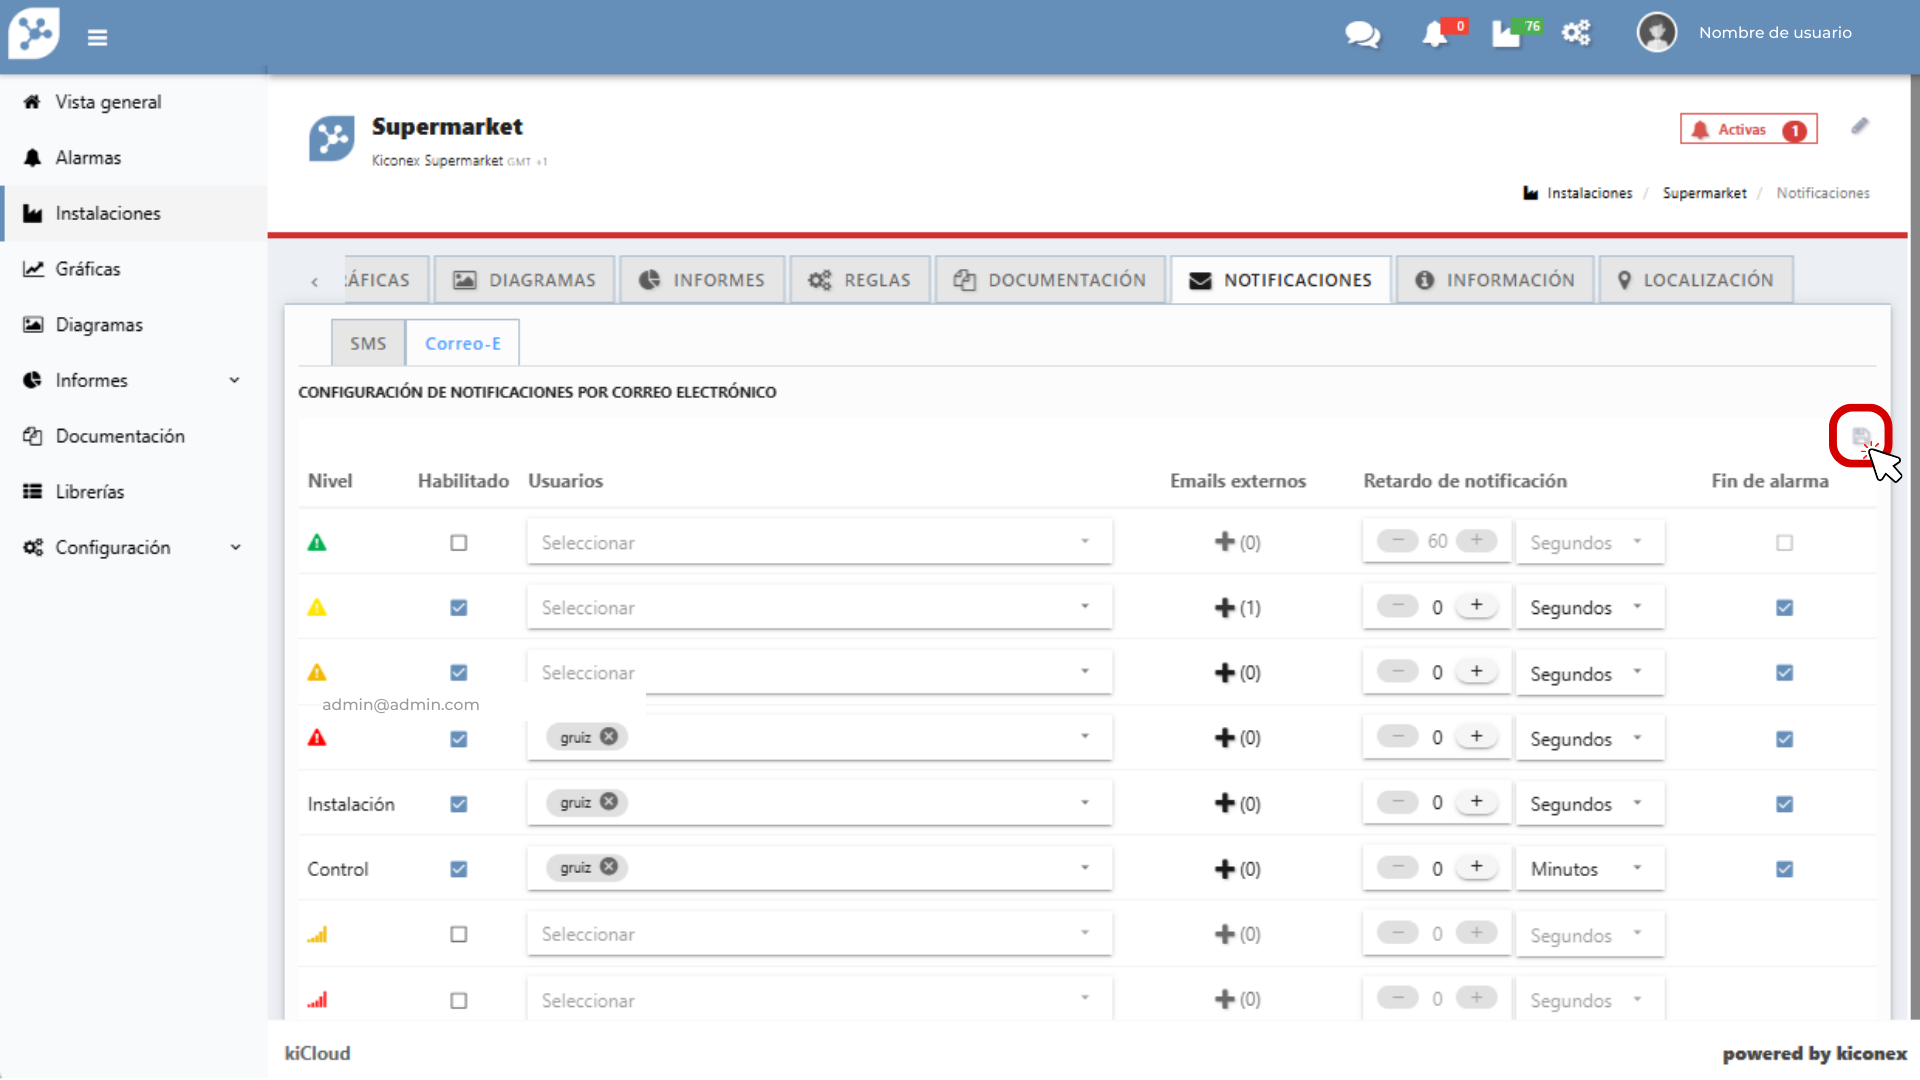Image resolution: width=1920 pixels, height=1080 pixels.
Task: Go to Instalaciones breadcrumb link
Action: coord(1588,193)
